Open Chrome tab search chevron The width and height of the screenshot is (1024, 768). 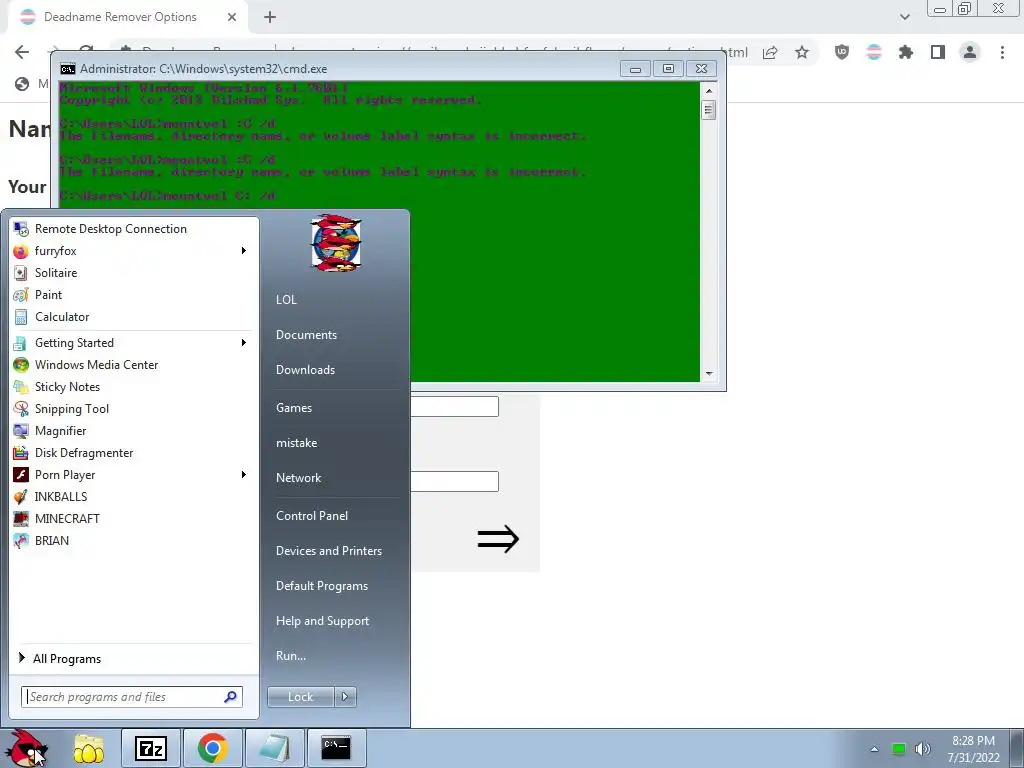point(904,17)
